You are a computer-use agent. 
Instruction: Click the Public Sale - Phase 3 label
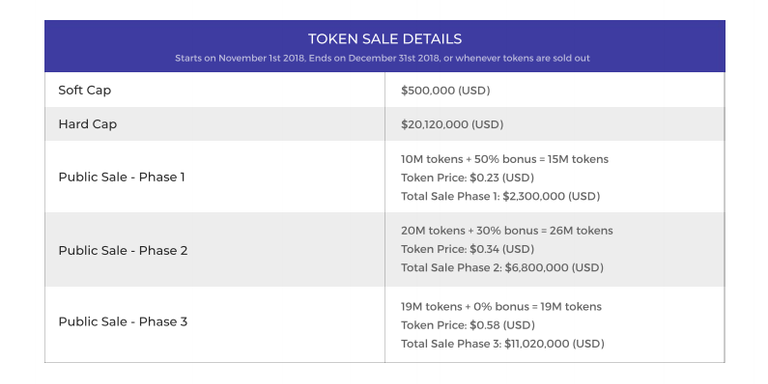(123, 322)
